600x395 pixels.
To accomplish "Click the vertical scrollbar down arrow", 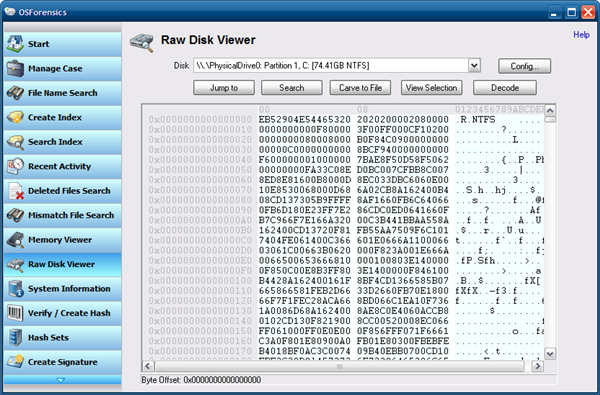I will tap(550, 354).
